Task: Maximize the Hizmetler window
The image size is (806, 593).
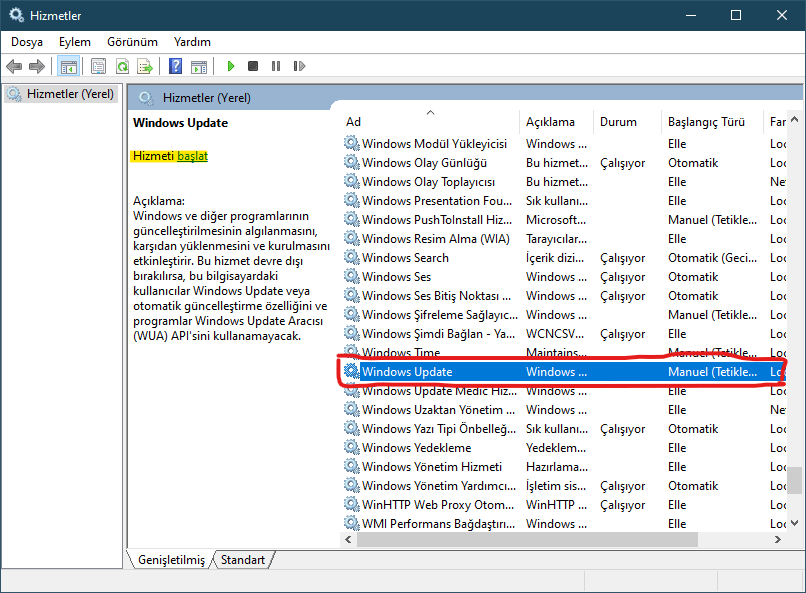Action: click(736, 15)
